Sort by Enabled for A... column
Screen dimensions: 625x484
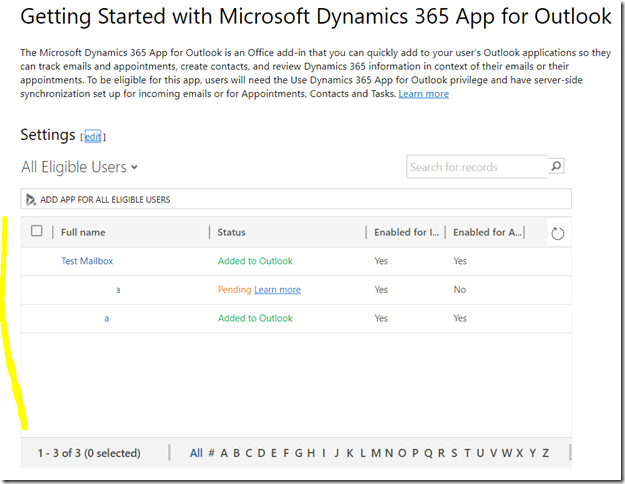click(487, 232)
